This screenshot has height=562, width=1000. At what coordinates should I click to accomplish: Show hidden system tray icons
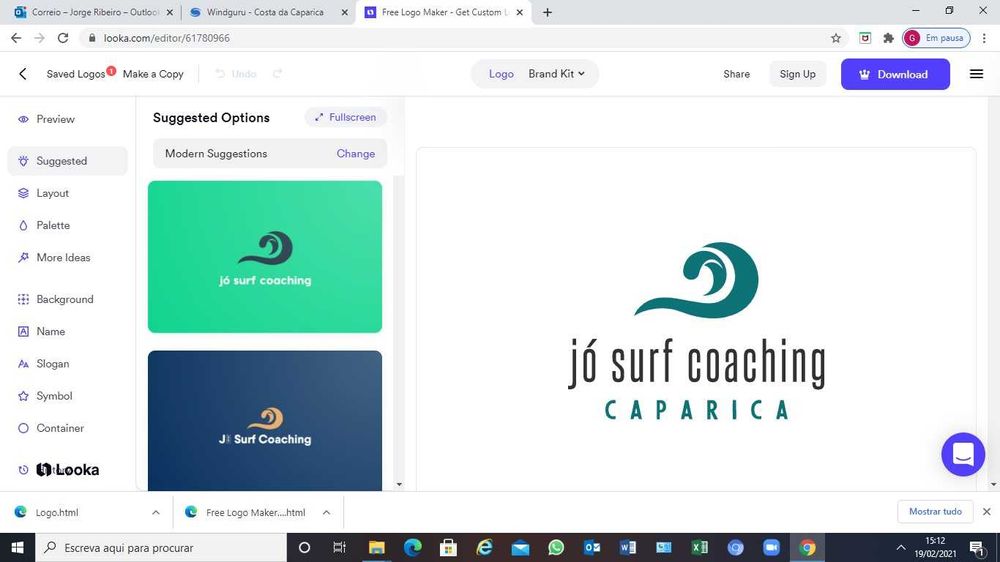click(x=901, y=547)
